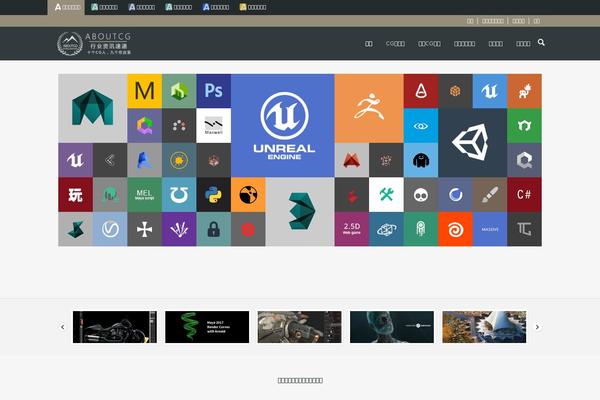Open the Maya 2017 Render Curves thumbnail
The image size is (600, 400).
point(207,327)
